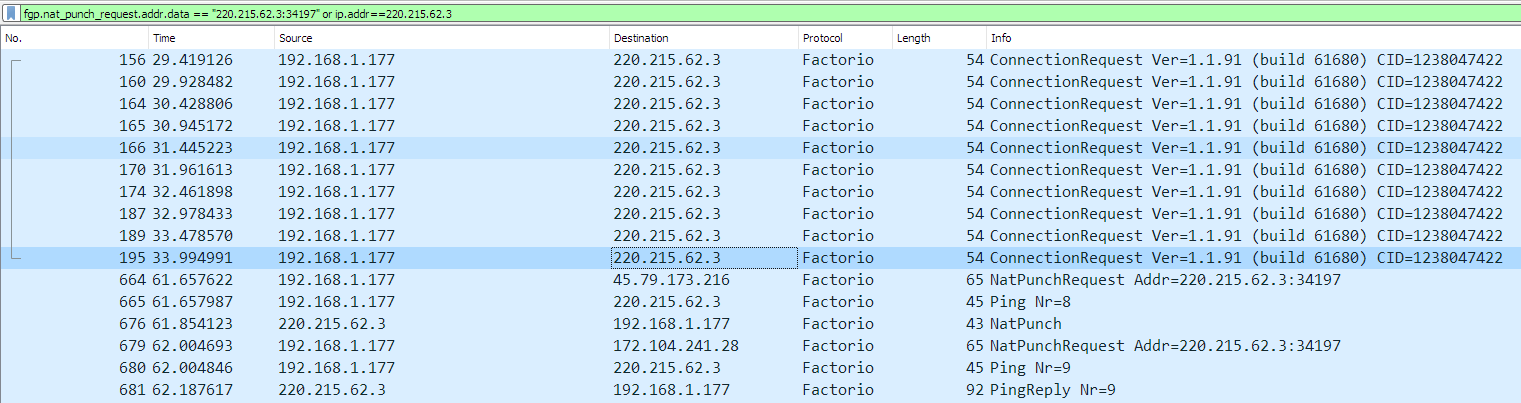The height and width of the screenshot is (403, 1521).
Task: Select the NatPunch packet 676
Action: pos(760,323)
